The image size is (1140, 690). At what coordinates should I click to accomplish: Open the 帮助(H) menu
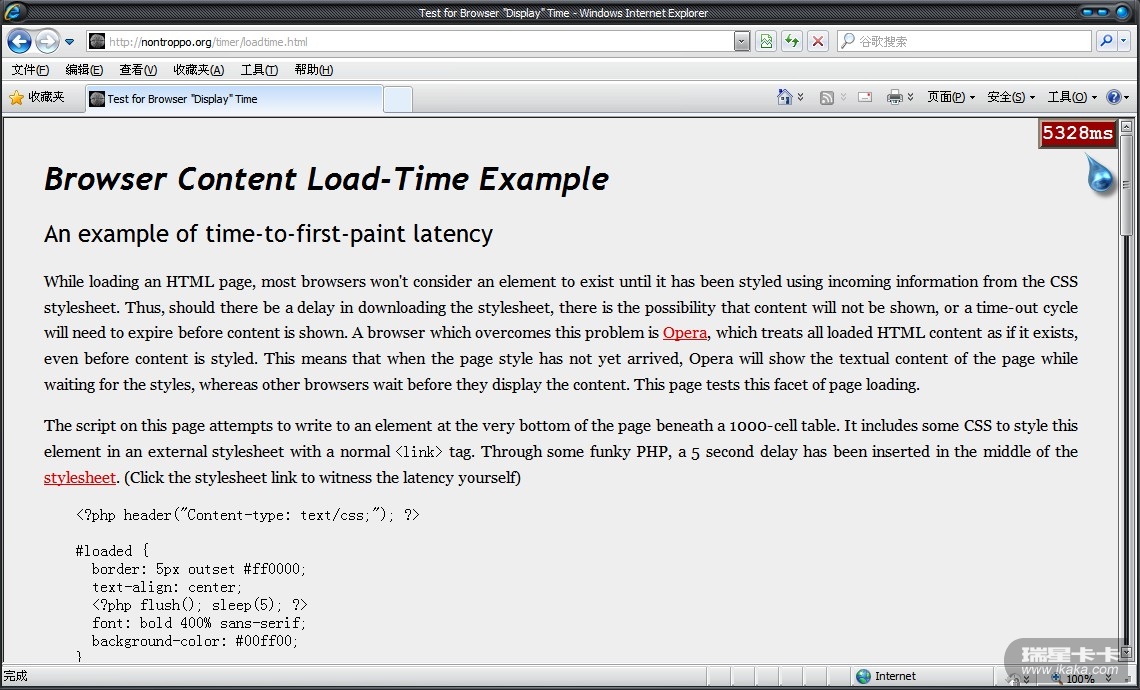click(313, 70)
